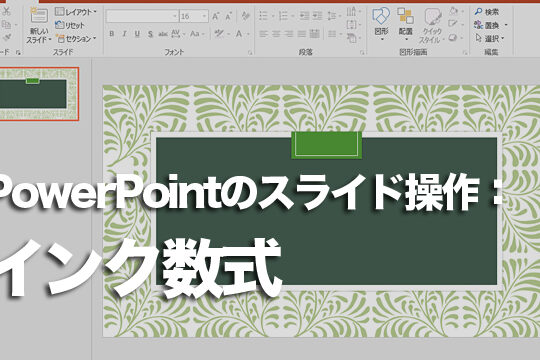Toggle Underline formatting
The image size is (540, 360).
coord(137,34)
